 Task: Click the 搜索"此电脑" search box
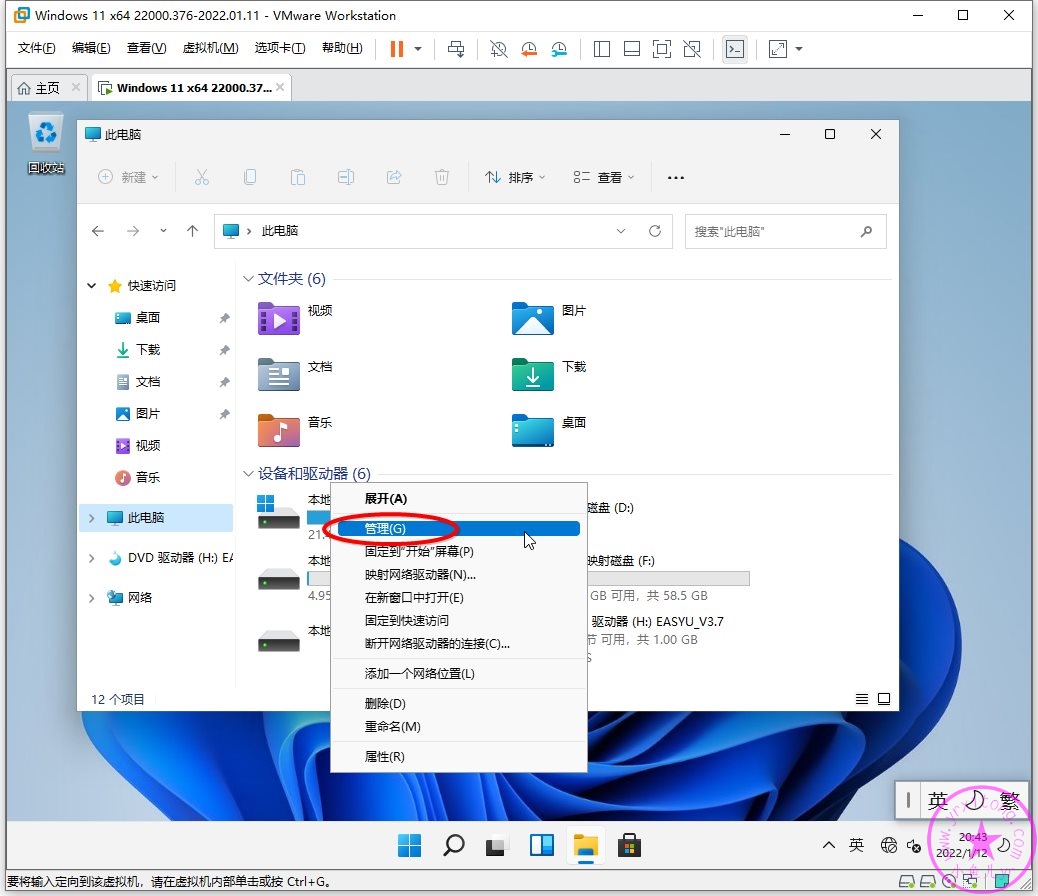tap(785, 231)
